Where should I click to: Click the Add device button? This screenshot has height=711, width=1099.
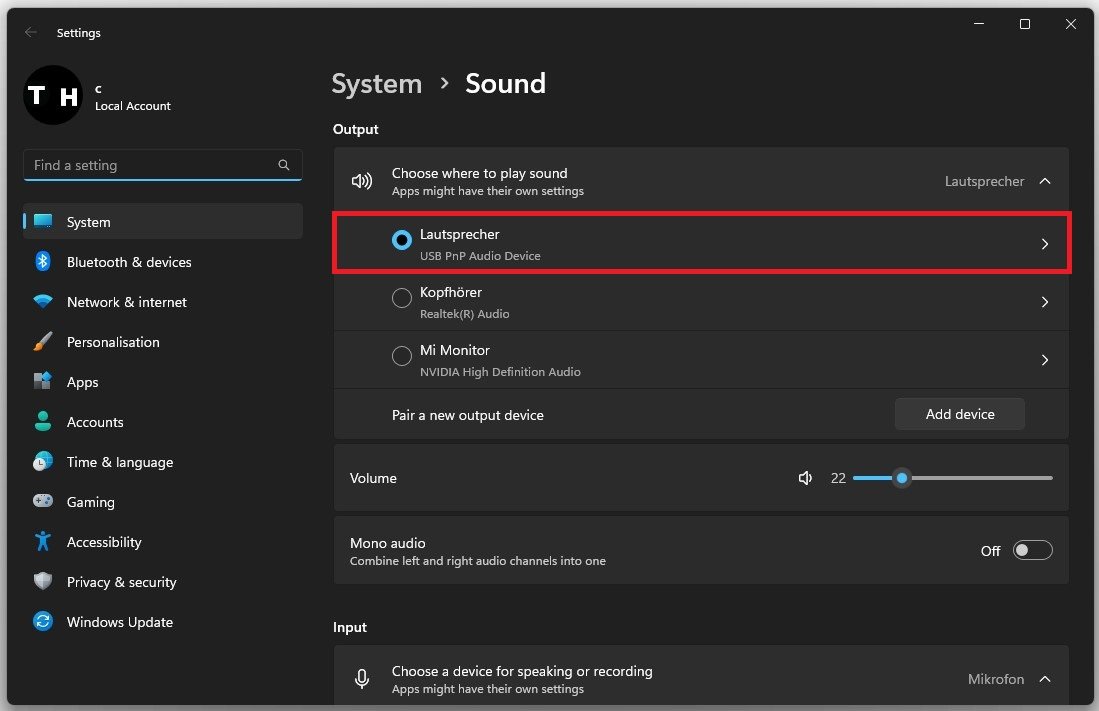tap(959, 414)
